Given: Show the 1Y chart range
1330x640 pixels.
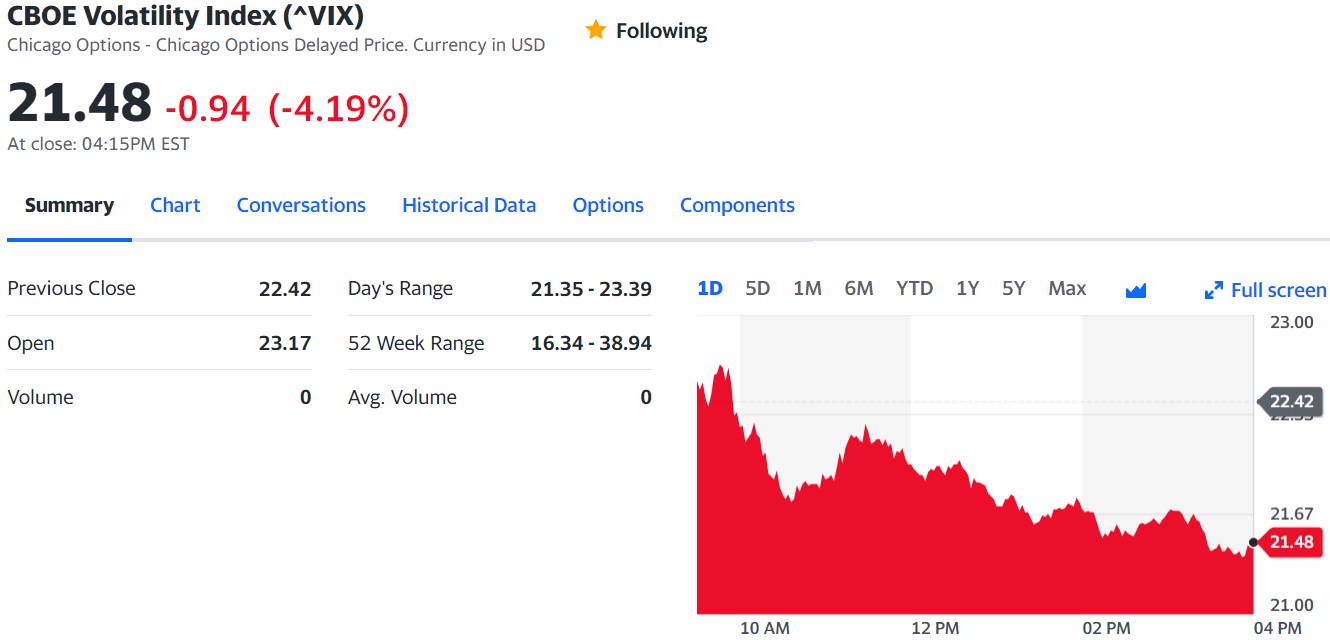Looking at the screenshot, I should pos(967,288).
